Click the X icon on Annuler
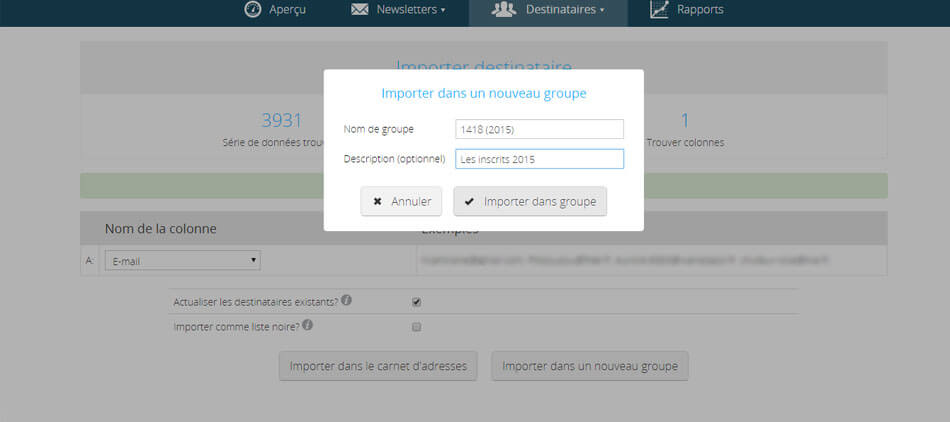The image size is (950, 422). [x=377, y=202]
